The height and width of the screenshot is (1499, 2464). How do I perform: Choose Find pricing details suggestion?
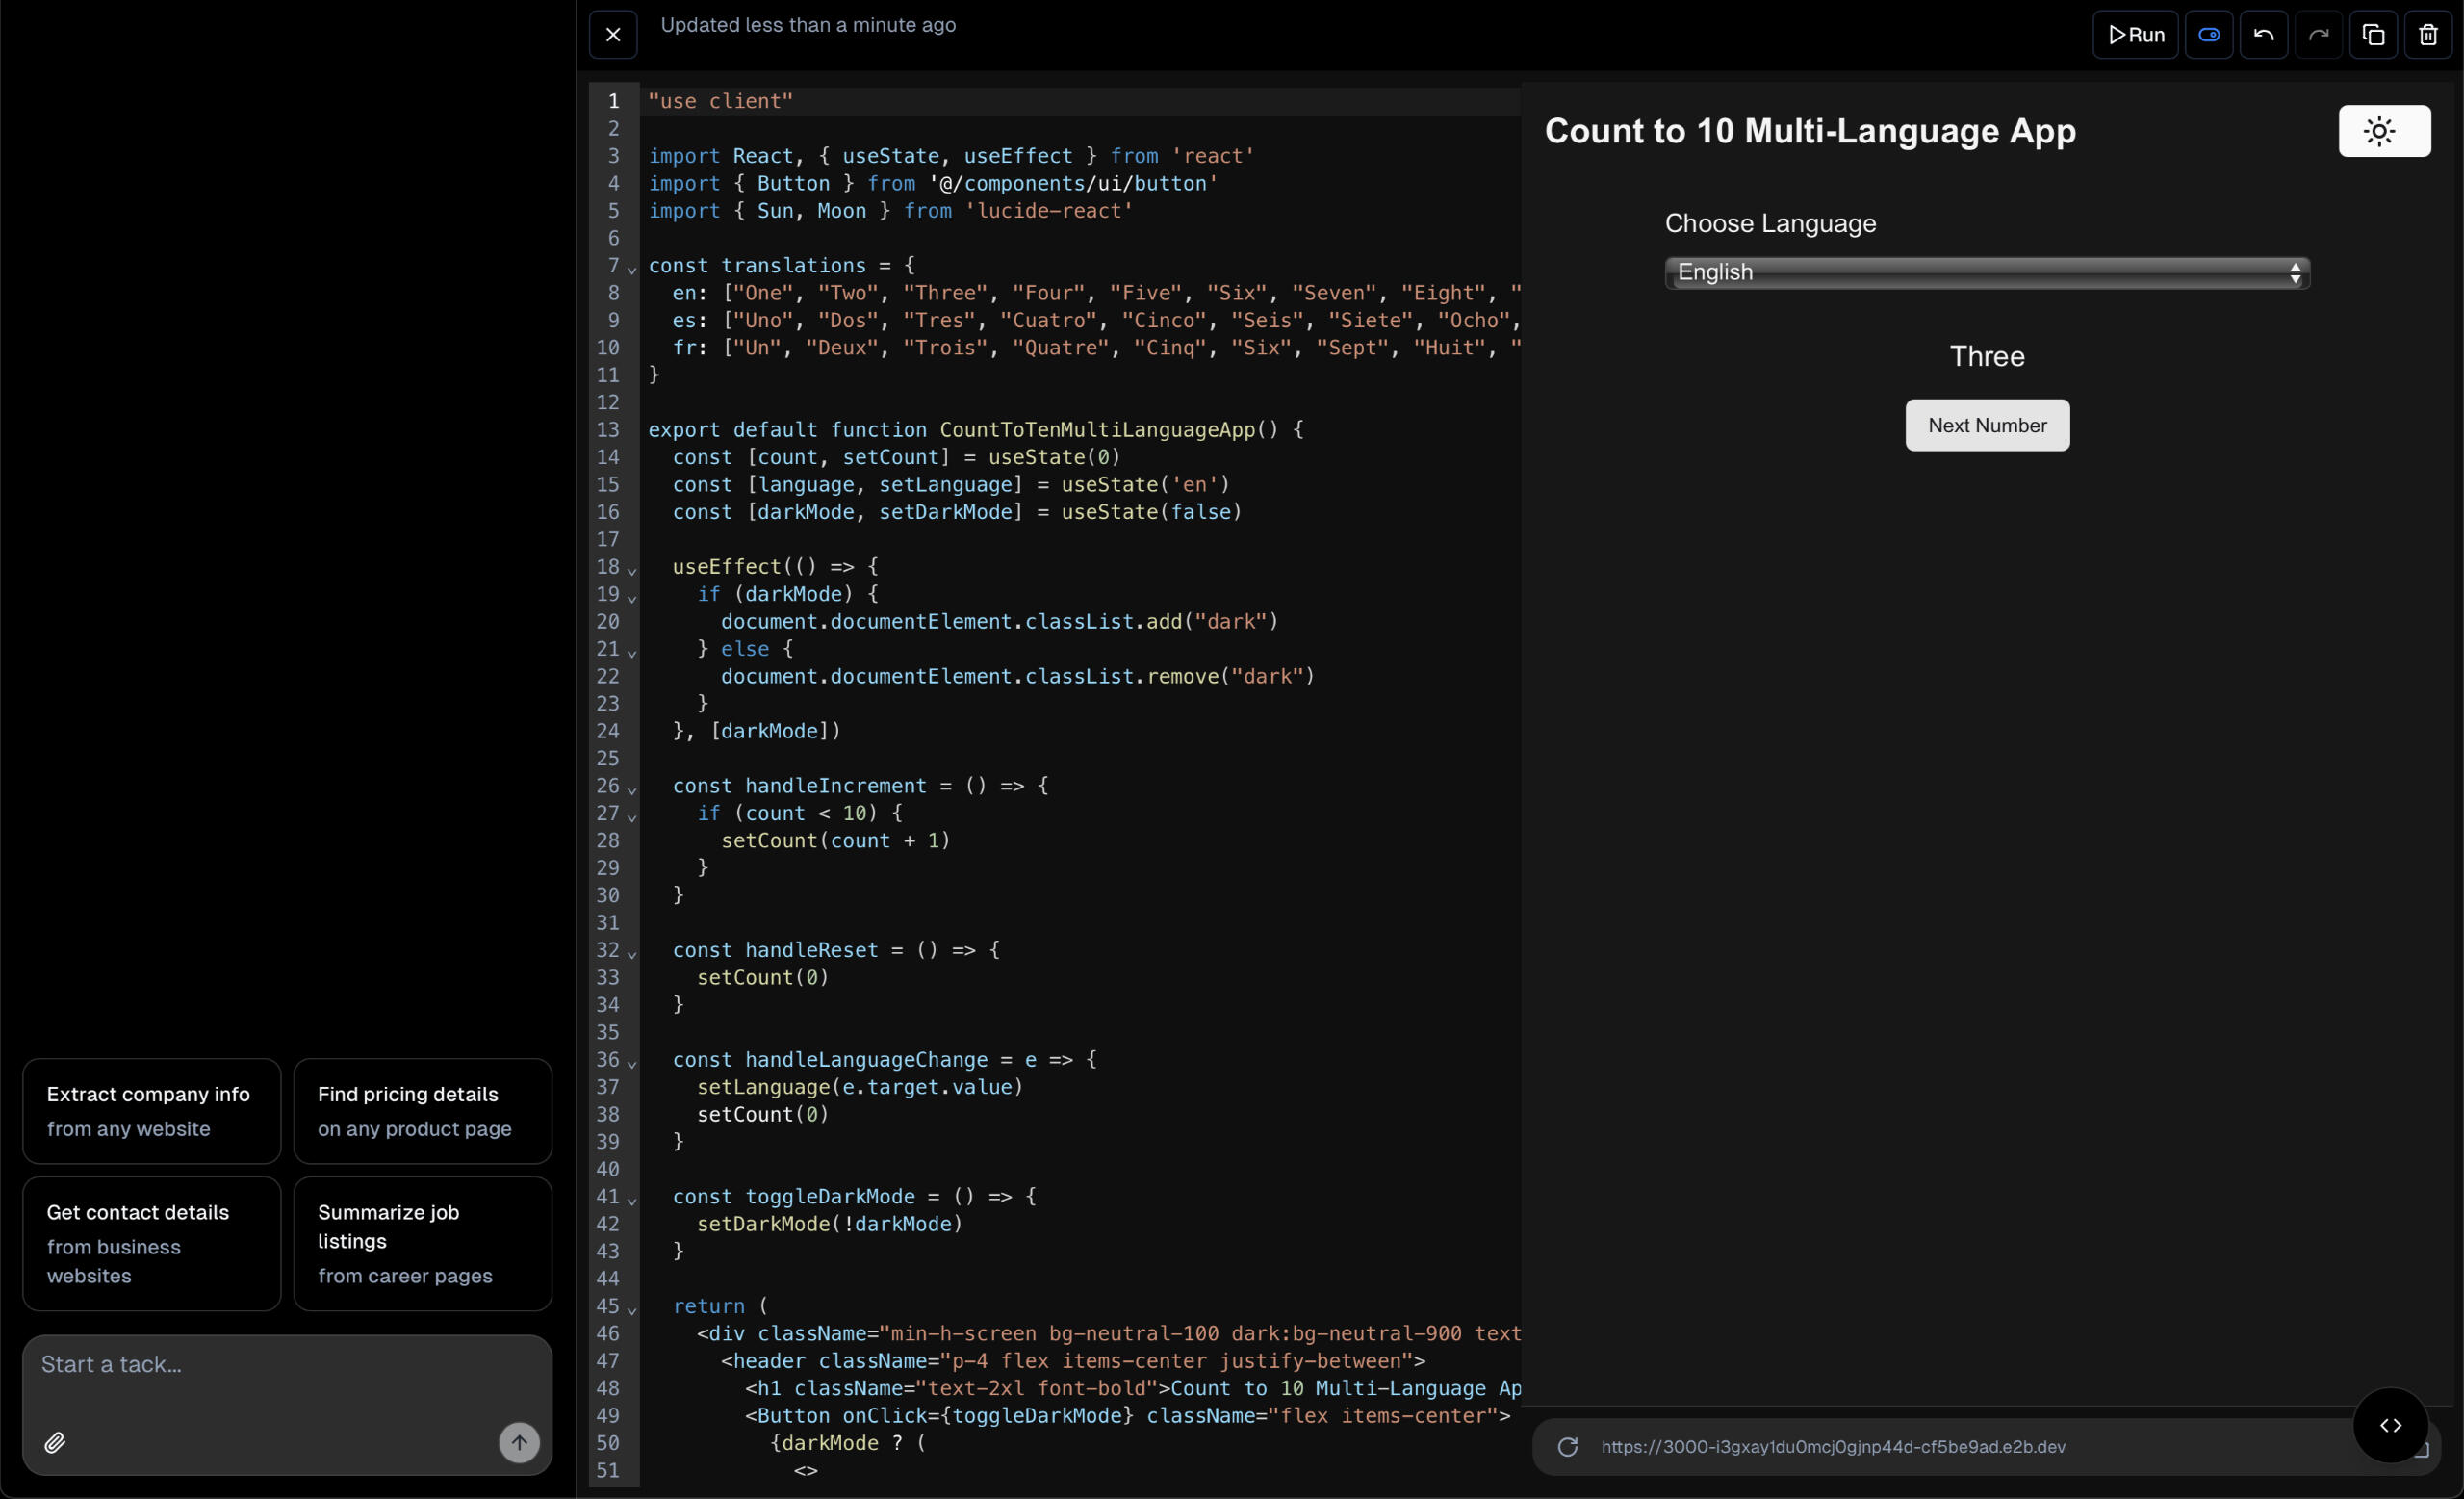(x=422, y=1110)
